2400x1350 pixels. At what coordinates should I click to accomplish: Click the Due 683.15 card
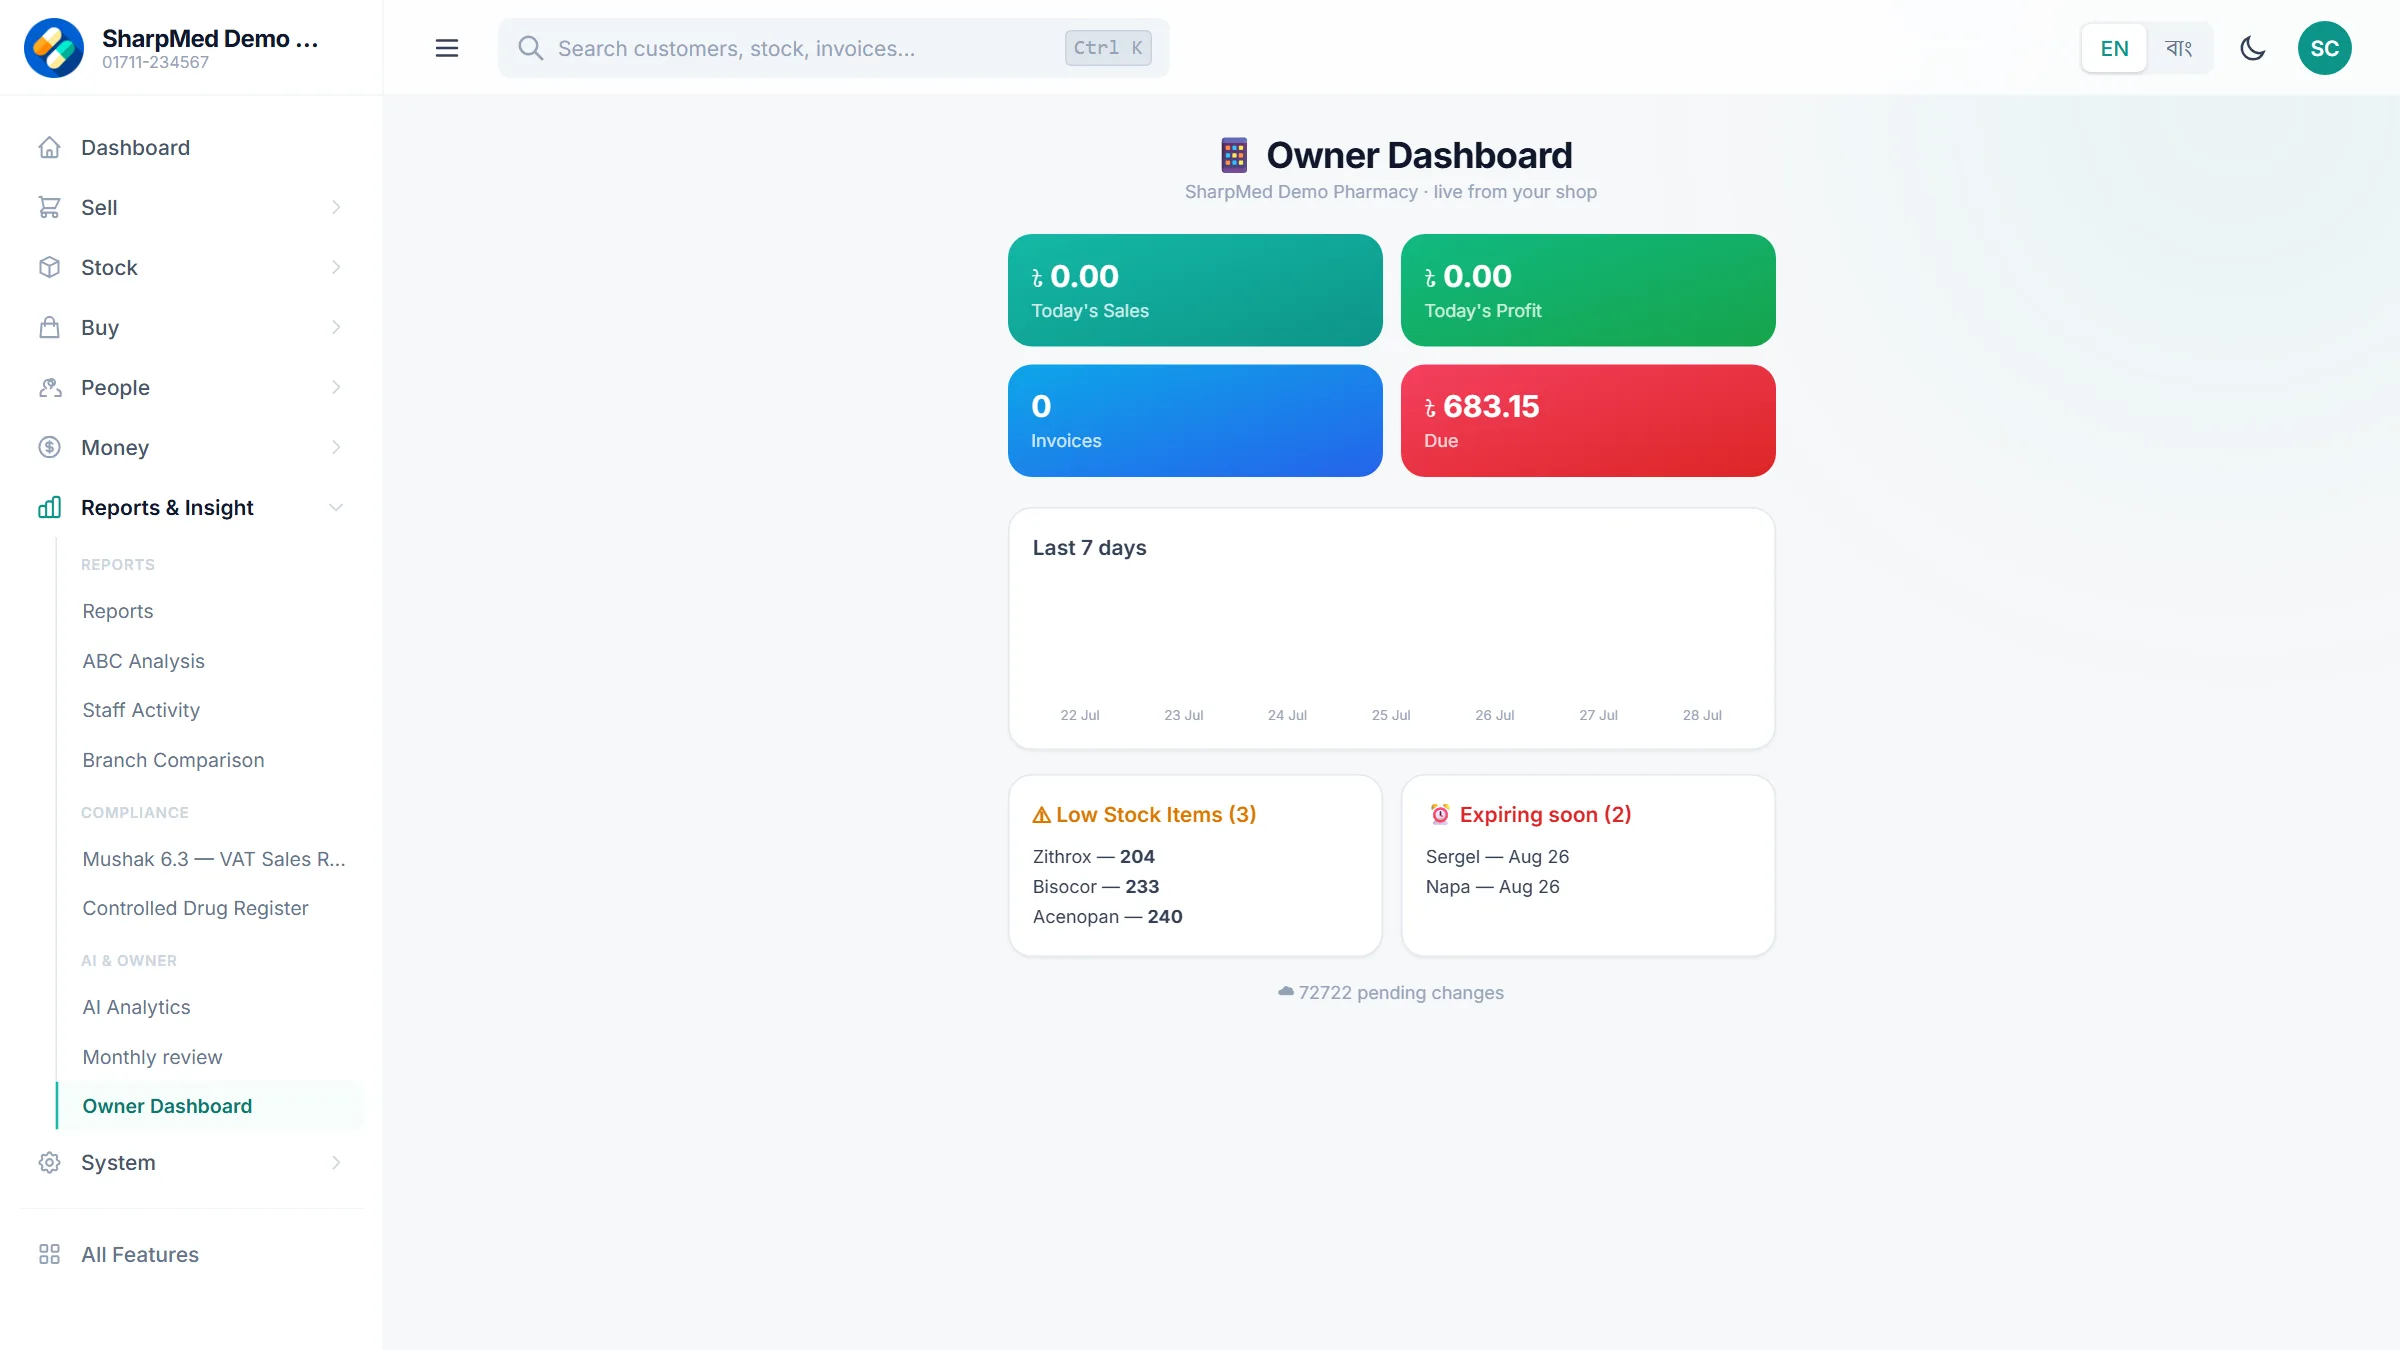click(x=1588, y=421)
